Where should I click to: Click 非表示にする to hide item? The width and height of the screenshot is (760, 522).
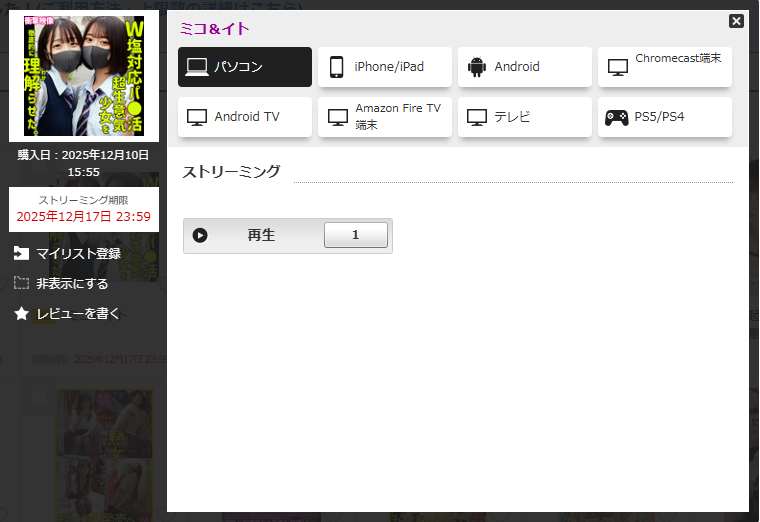(x=72, y=283)
